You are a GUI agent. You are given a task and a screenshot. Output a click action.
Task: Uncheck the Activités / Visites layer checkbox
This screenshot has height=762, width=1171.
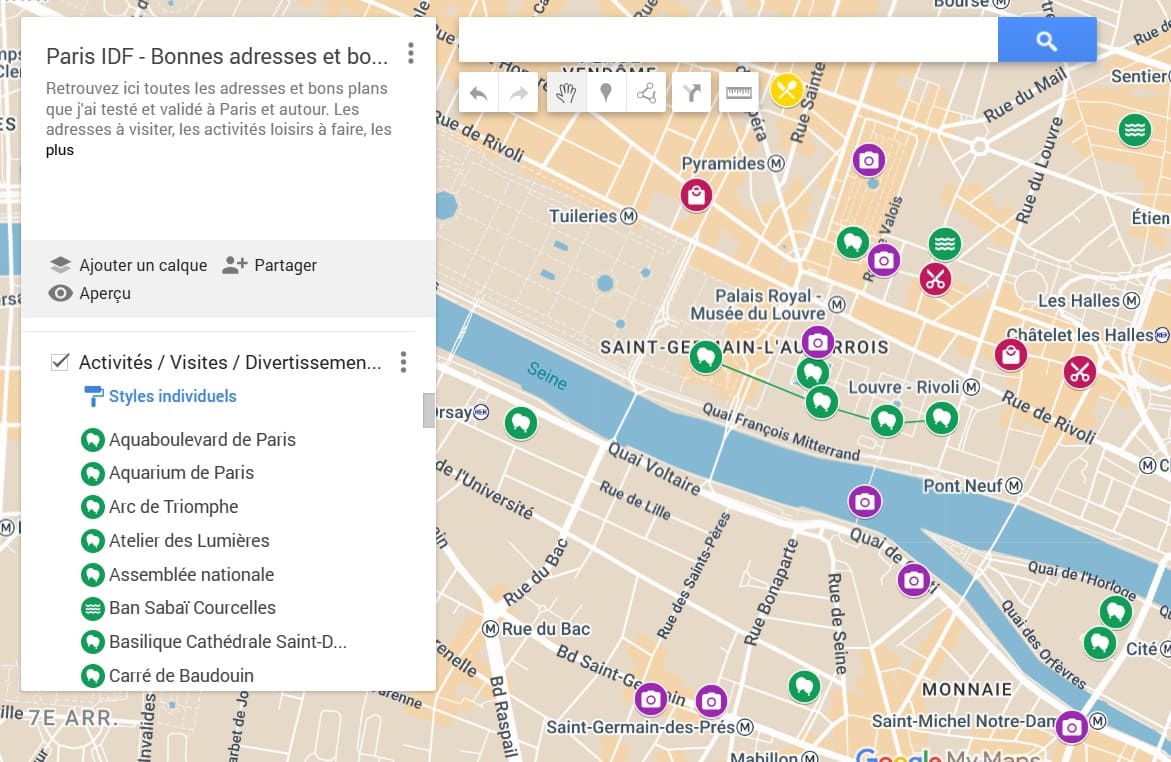(x=60, y=362)
